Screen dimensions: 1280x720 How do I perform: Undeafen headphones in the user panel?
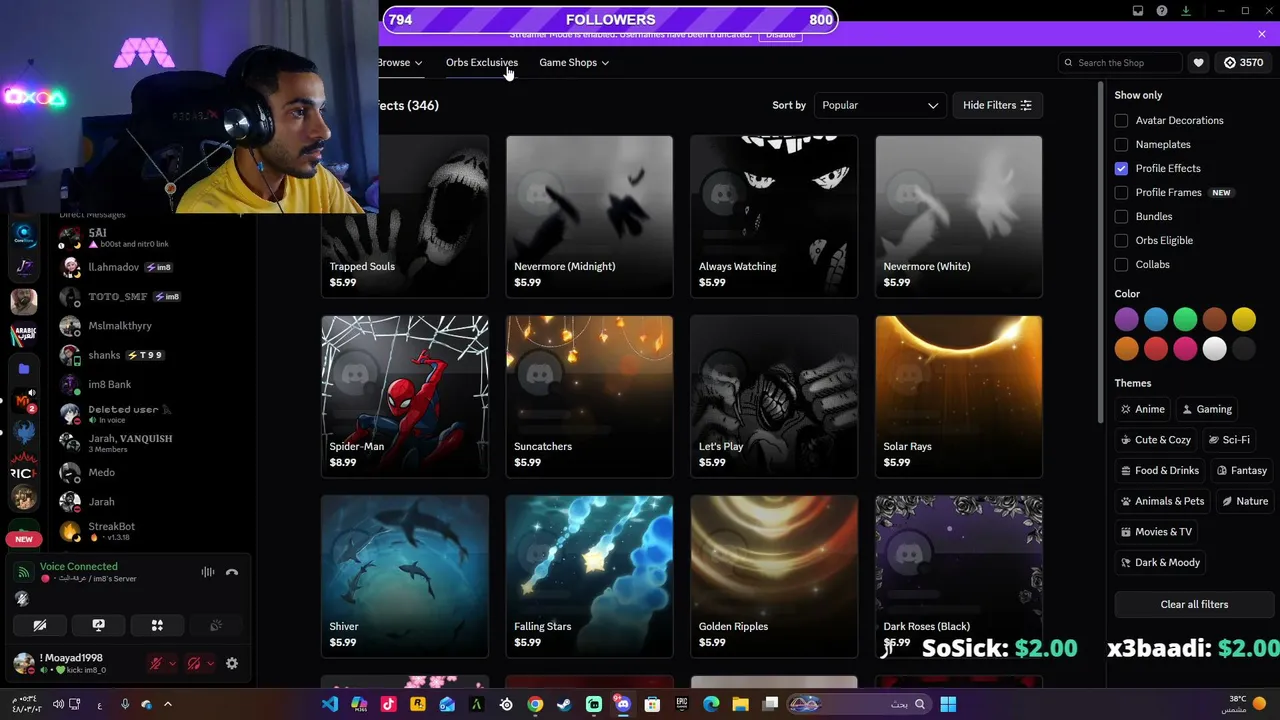click(194, 663)
